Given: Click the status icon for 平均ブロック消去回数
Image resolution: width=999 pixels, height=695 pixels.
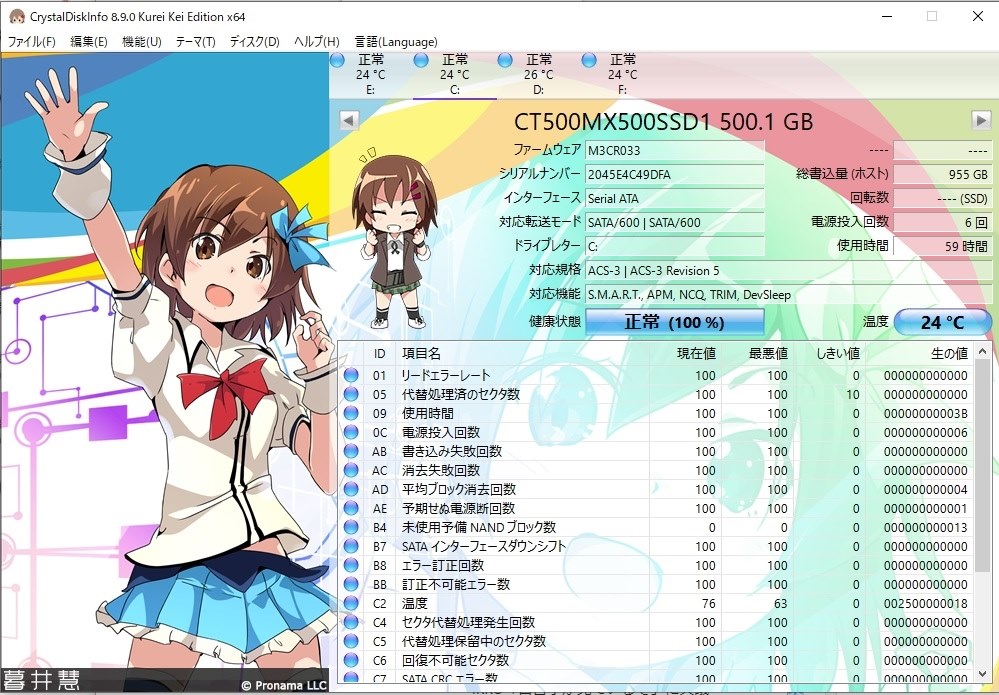Looking at the screenshot, I should tap(351, 489).
